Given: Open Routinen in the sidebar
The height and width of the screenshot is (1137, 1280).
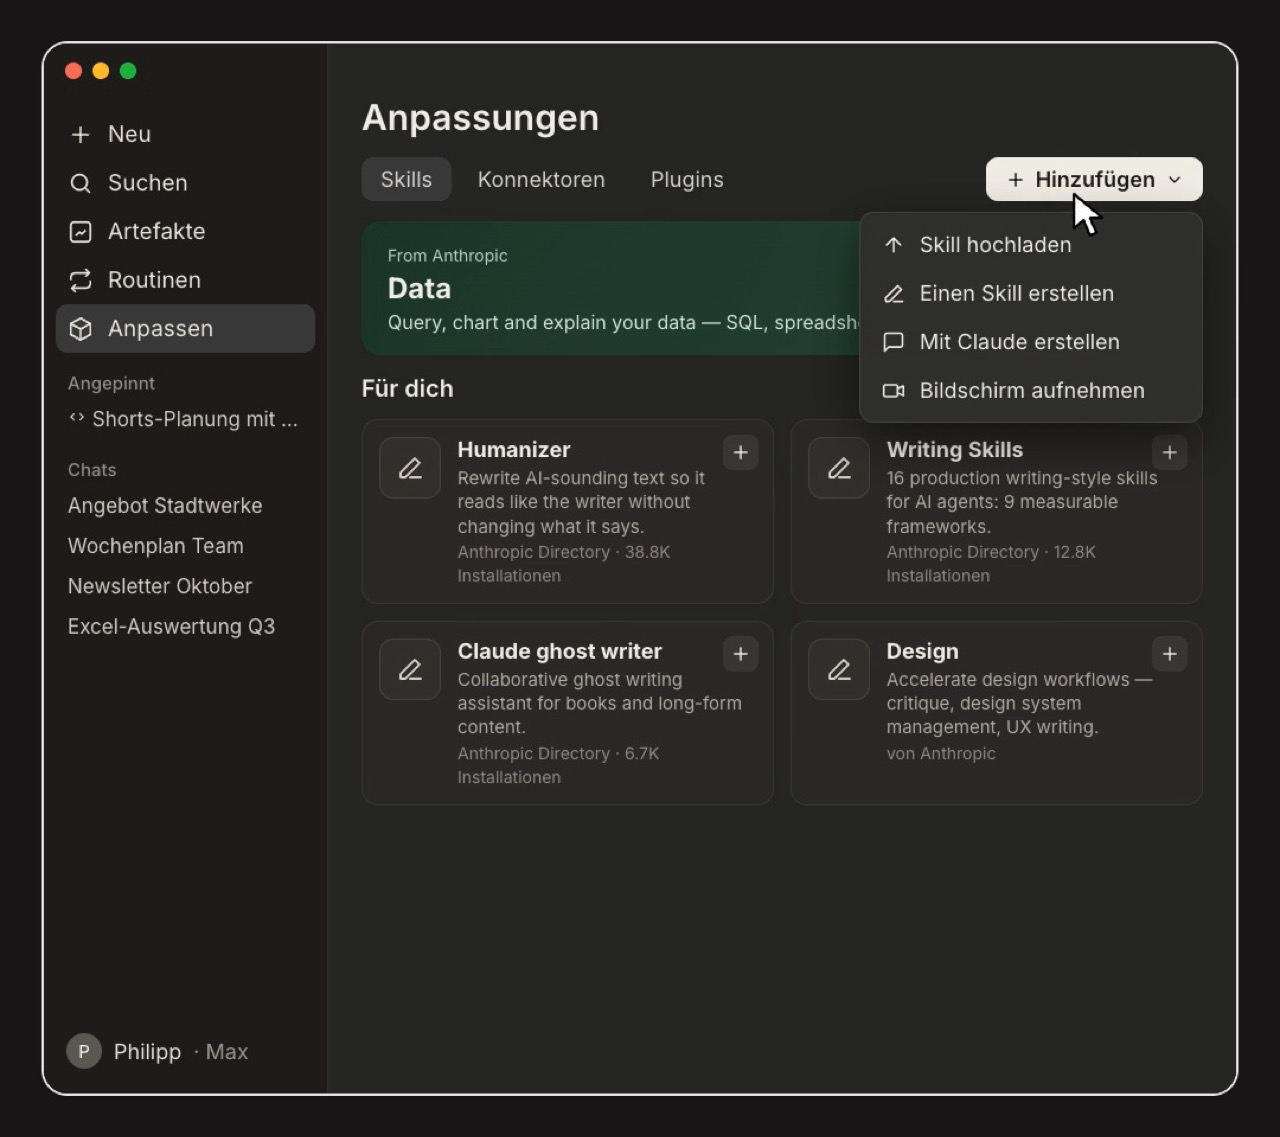Looking at the screenshot, I should (185, 280).
